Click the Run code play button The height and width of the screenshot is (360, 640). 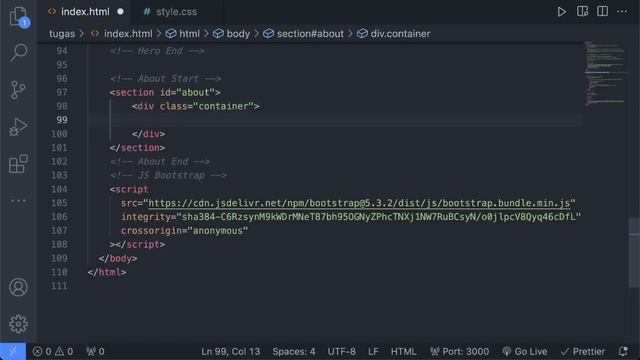(x=562, y=12)
